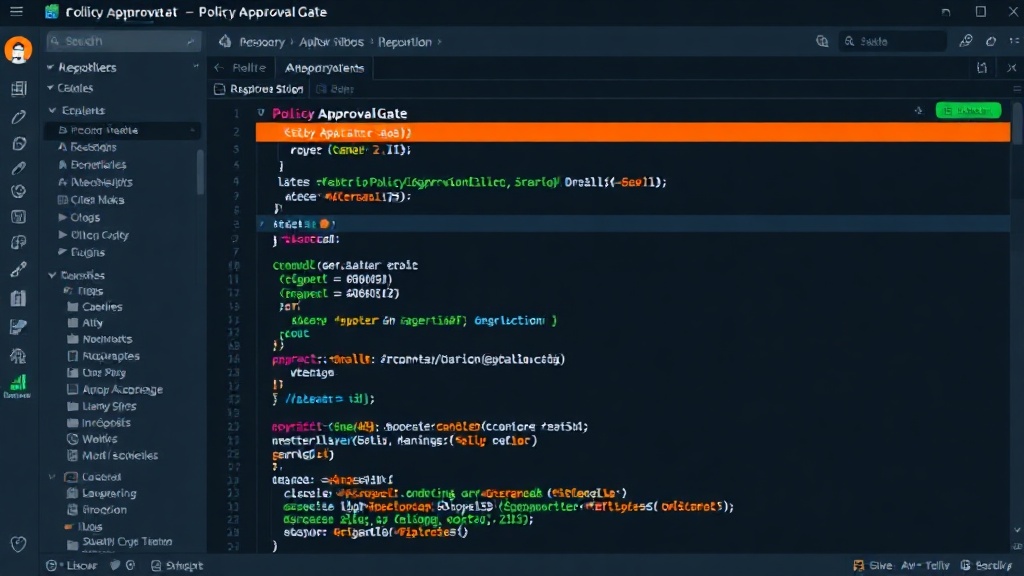Collapse the Cetoles section
This screenshot has width=1024, height=576.
(50, 88)
